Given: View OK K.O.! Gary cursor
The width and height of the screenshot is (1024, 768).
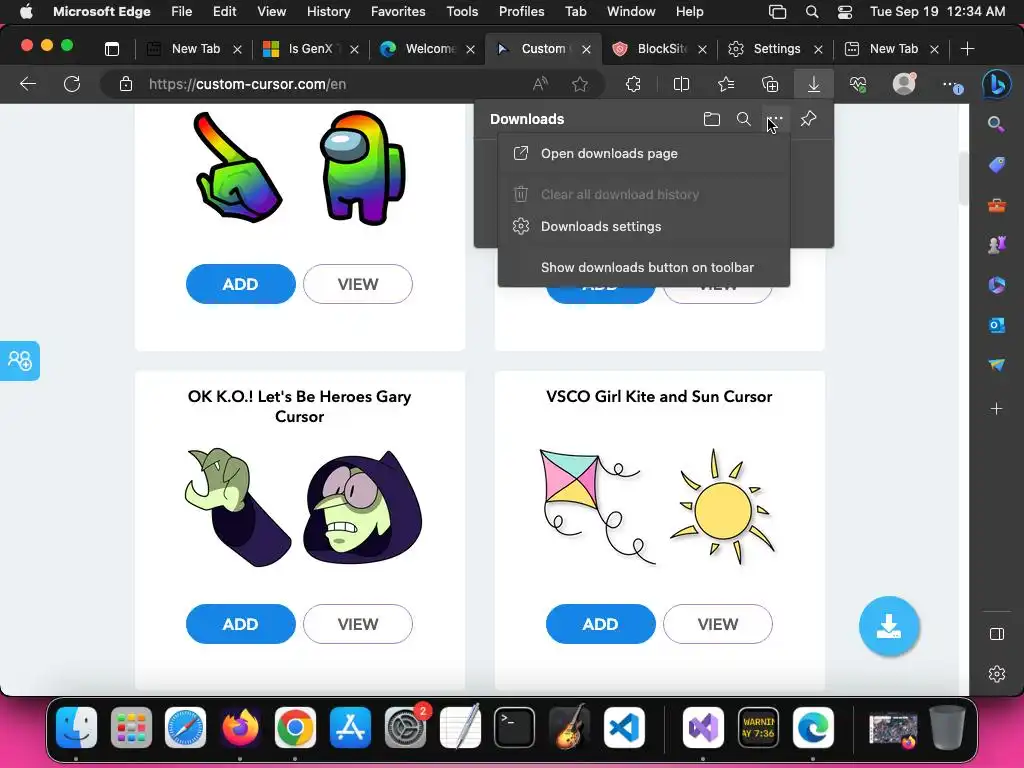Looking at the screenshot, I should (358, 624).
